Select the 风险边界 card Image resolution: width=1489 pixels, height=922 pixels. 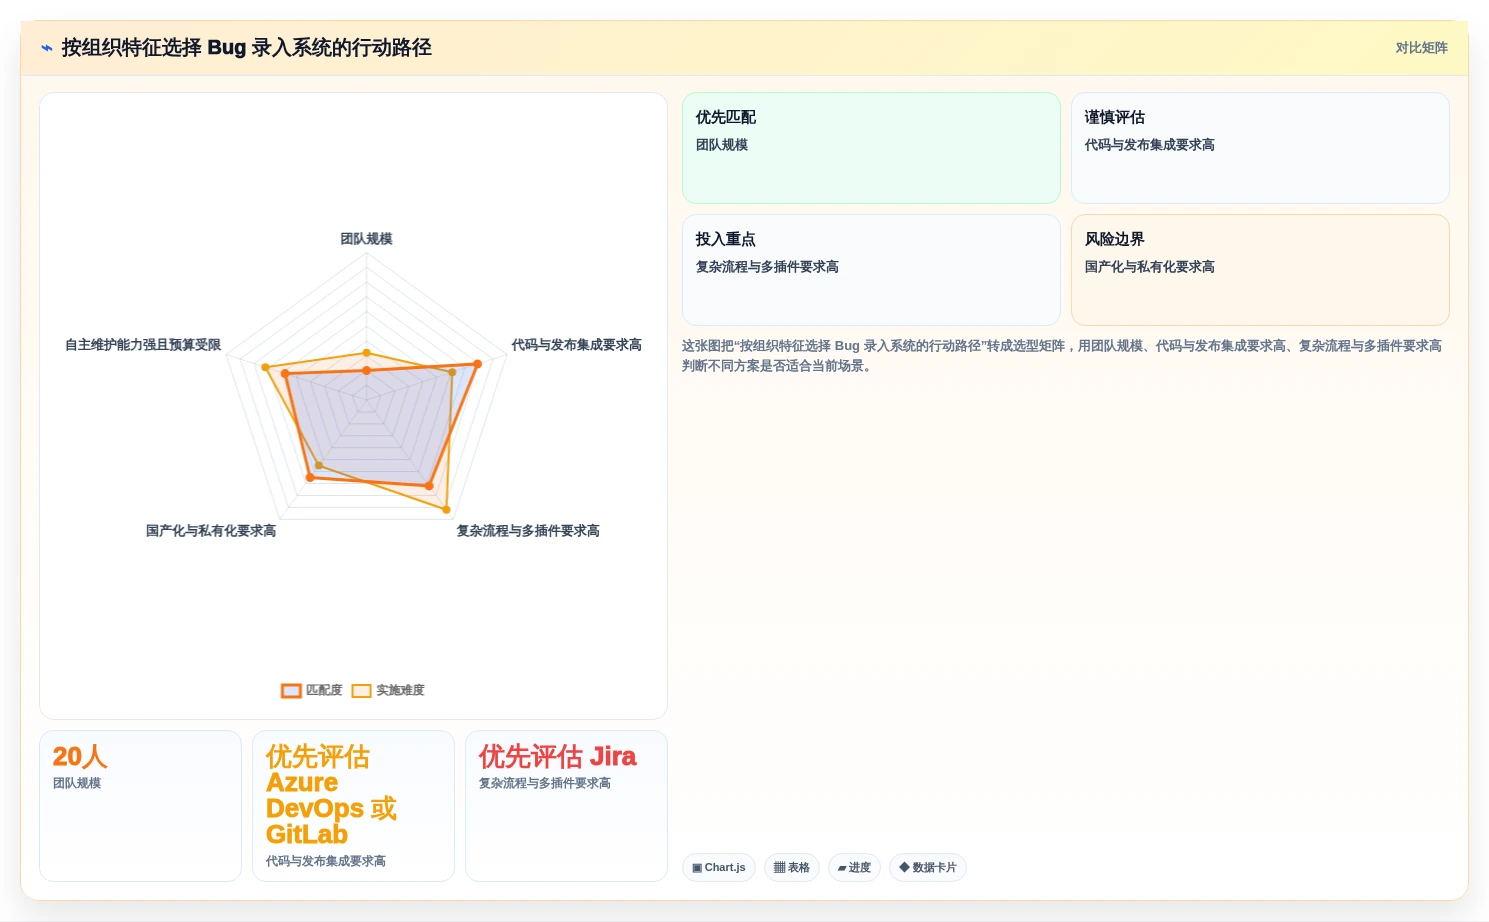point(1260,270)
